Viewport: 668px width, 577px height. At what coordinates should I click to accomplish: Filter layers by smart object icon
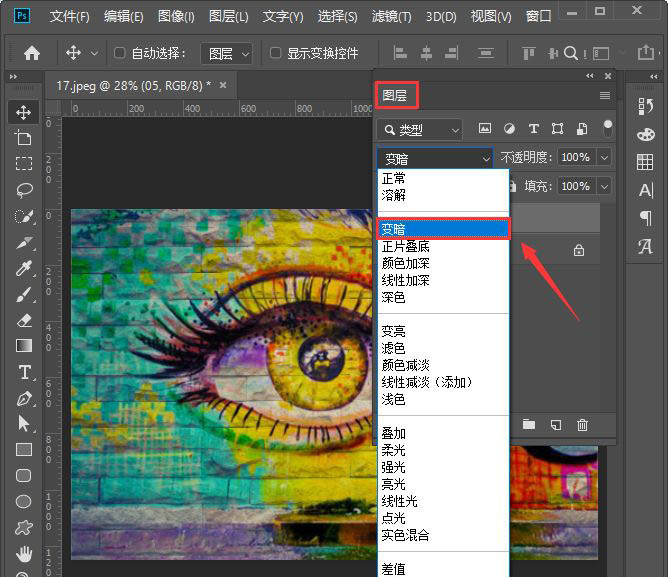click(x=582, y=128)
